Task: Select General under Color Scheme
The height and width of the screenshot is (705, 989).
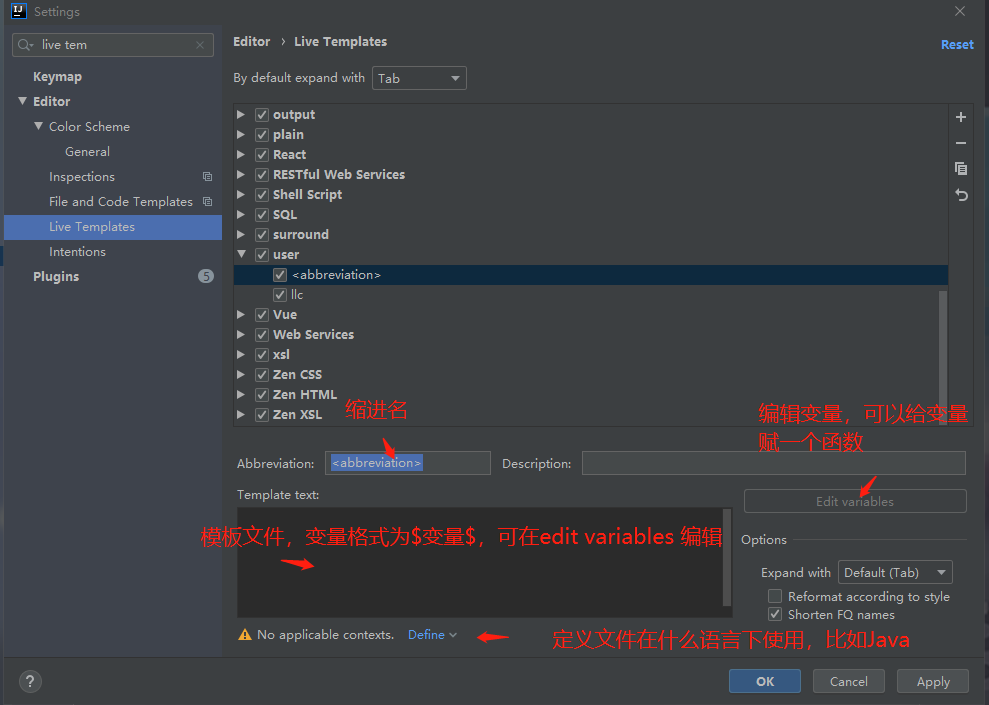Action: click(x=87, y=151)
